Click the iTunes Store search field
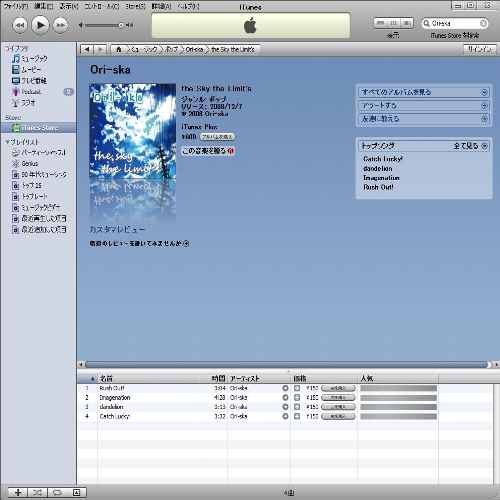 click(455, 23)
